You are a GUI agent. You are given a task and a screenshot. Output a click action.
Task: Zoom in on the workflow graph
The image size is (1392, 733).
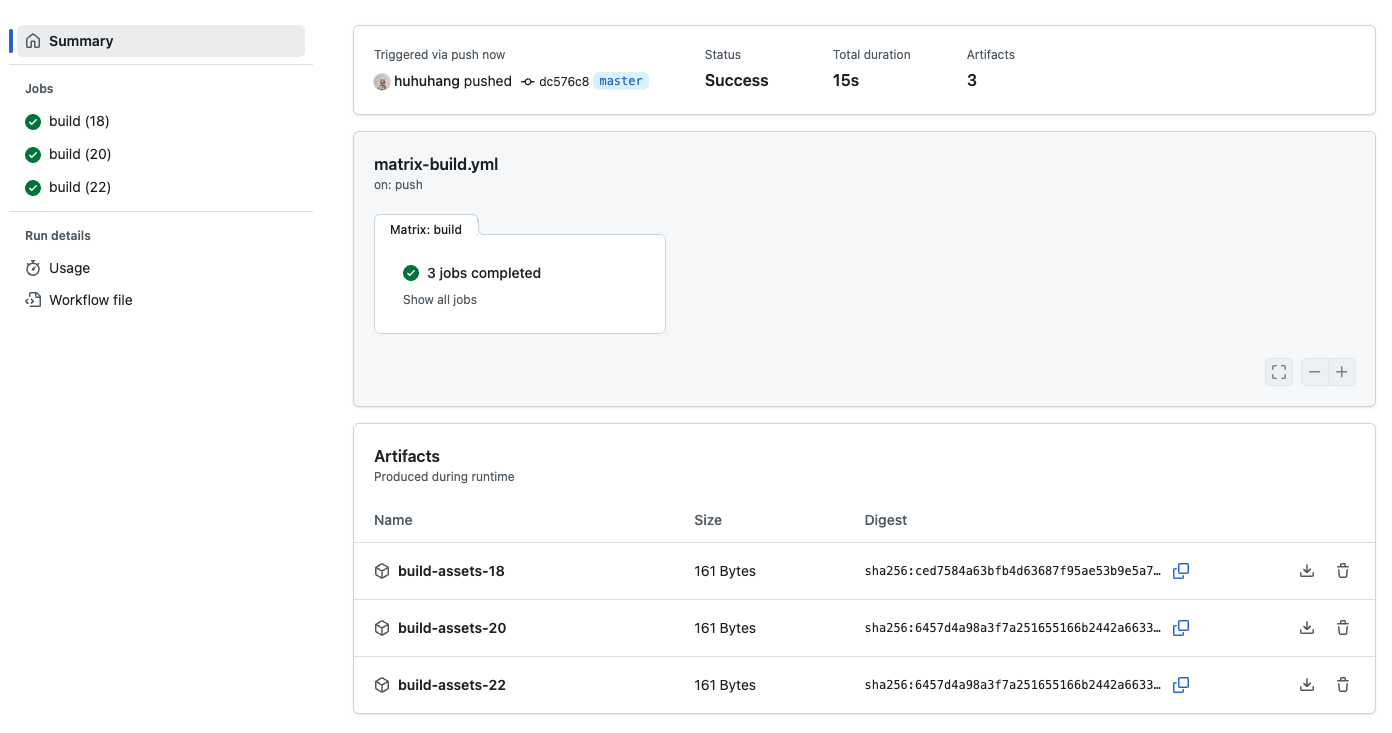1342,371
